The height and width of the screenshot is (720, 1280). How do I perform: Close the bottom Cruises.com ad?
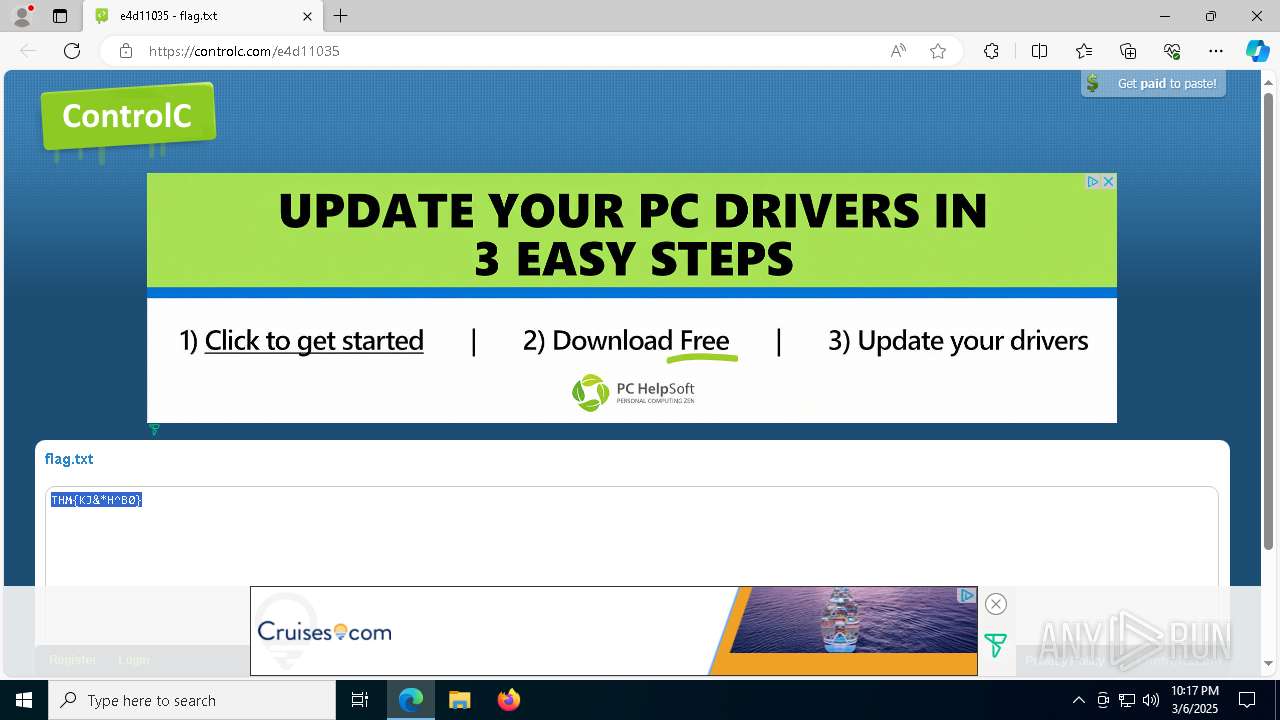(995, 604)
